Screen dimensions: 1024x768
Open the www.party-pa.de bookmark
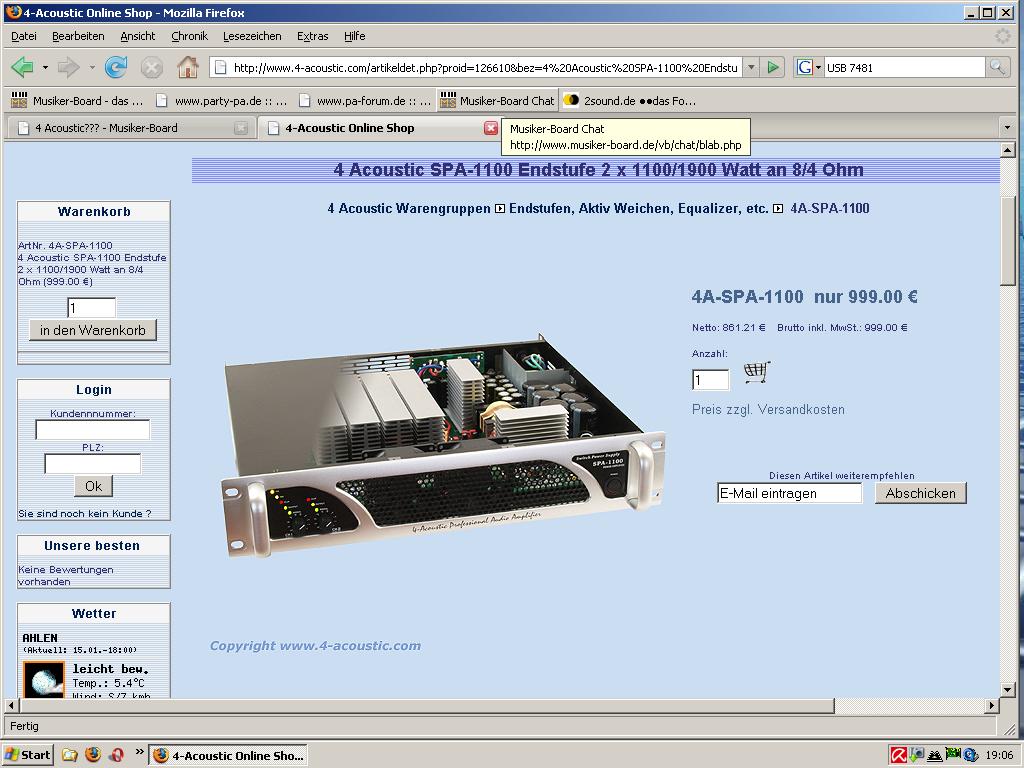click(x=222, y=101)
